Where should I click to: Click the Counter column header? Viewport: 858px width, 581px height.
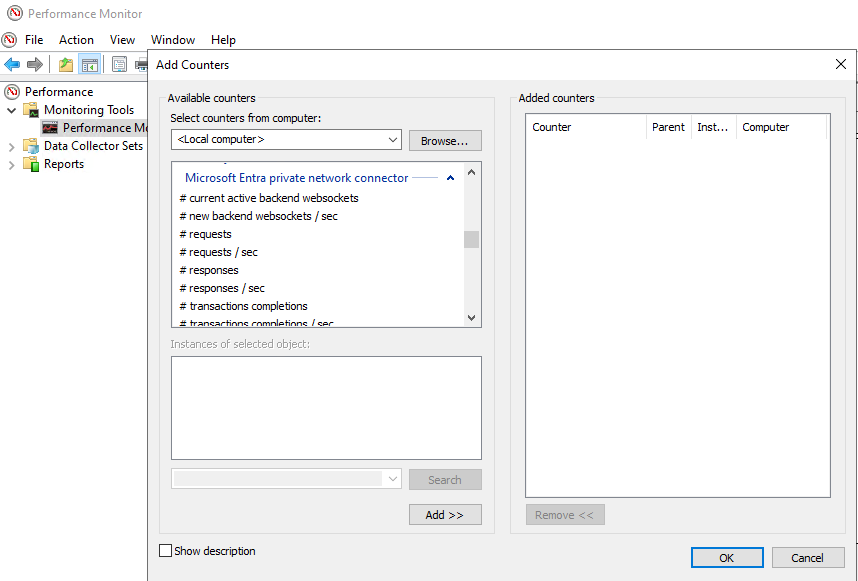(586, 127)
